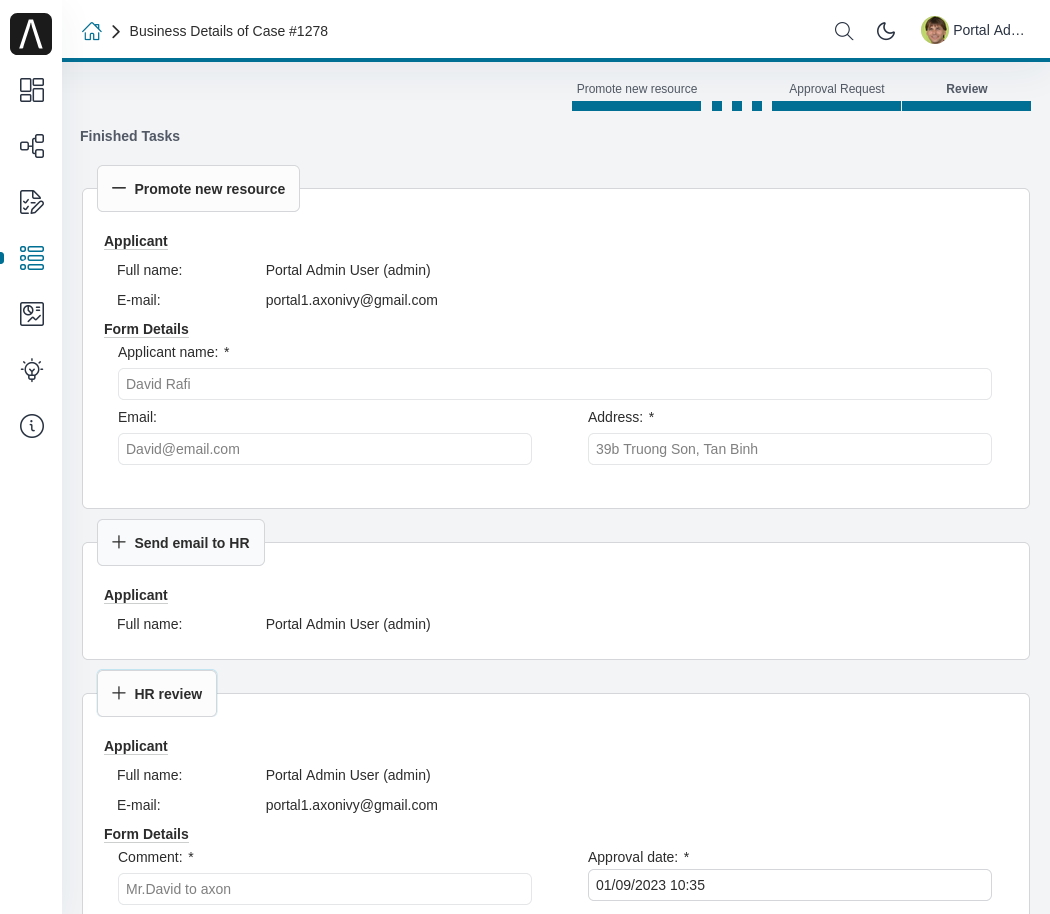
Task: Select the Approval Request step
Action: [836, 88]
